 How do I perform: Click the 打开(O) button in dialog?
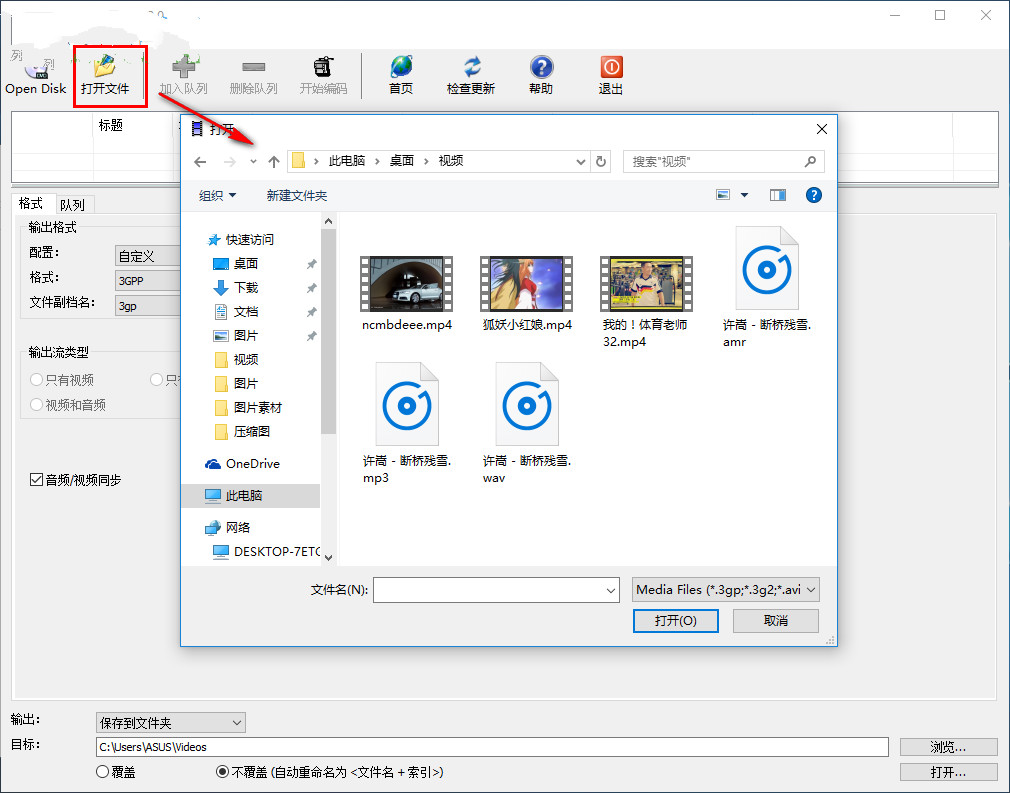point(675,620)
